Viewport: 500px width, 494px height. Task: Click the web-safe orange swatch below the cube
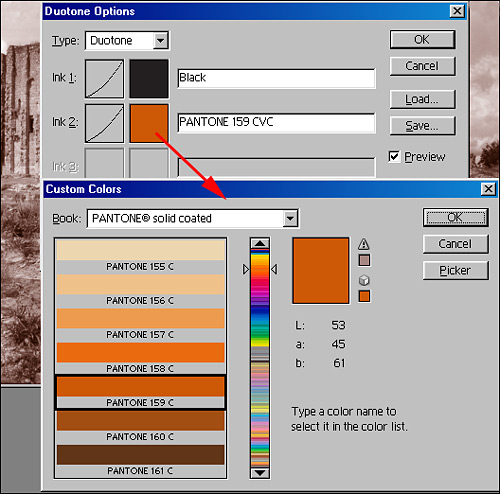click(x=364, y=296)
